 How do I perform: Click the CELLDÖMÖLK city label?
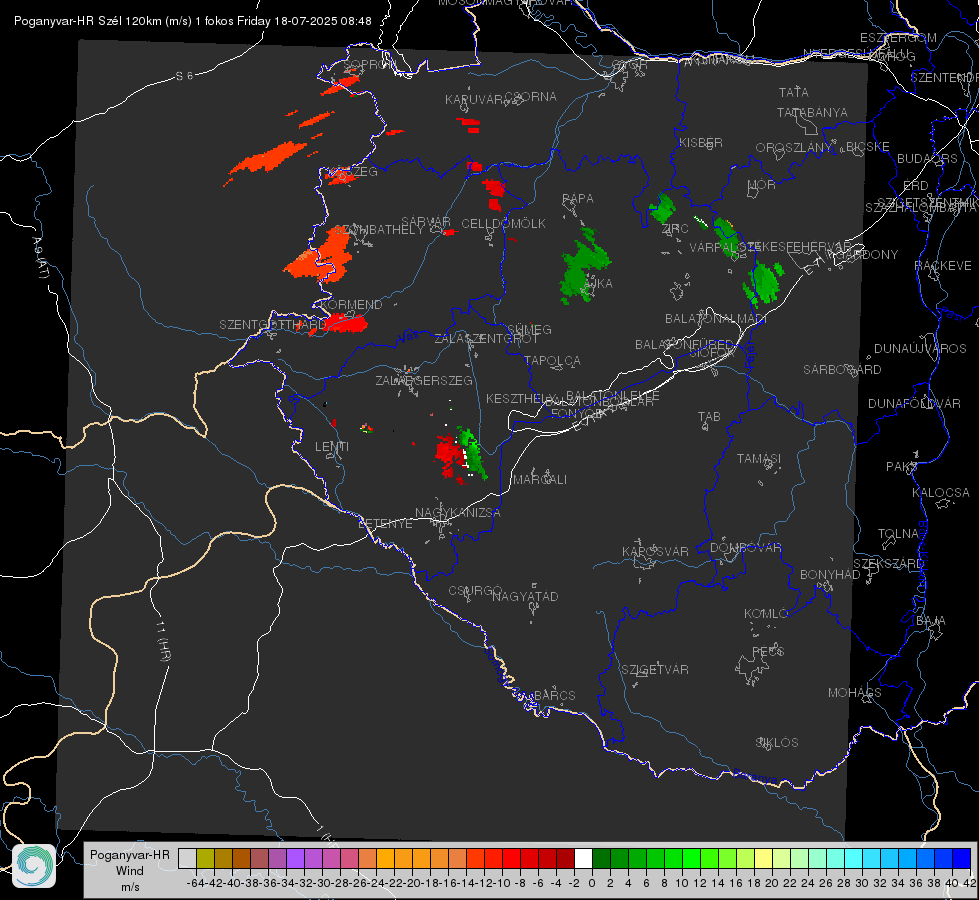[x=503, y=224]
